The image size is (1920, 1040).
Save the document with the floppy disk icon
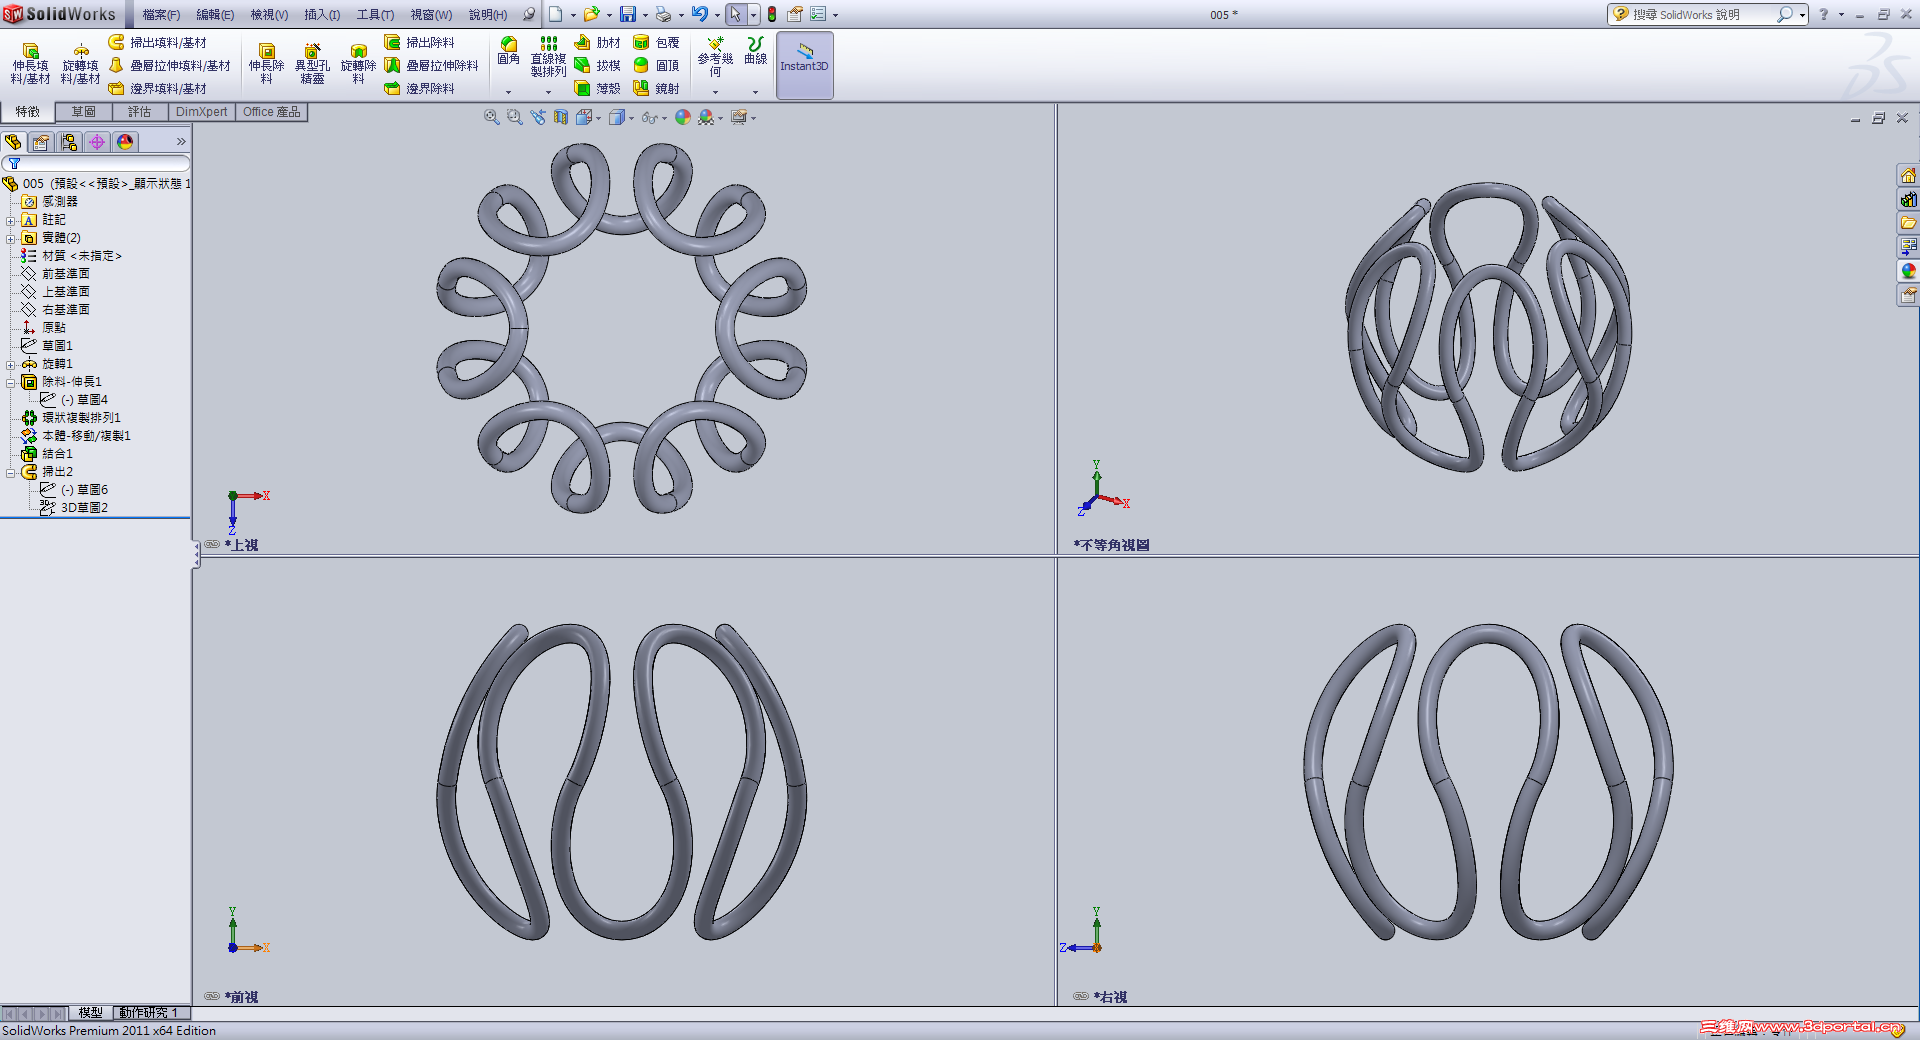click(628, 14)
